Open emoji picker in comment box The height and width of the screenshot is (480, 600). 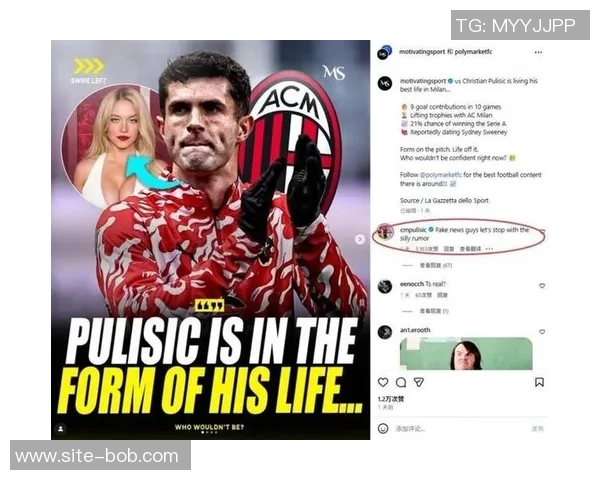383,428
